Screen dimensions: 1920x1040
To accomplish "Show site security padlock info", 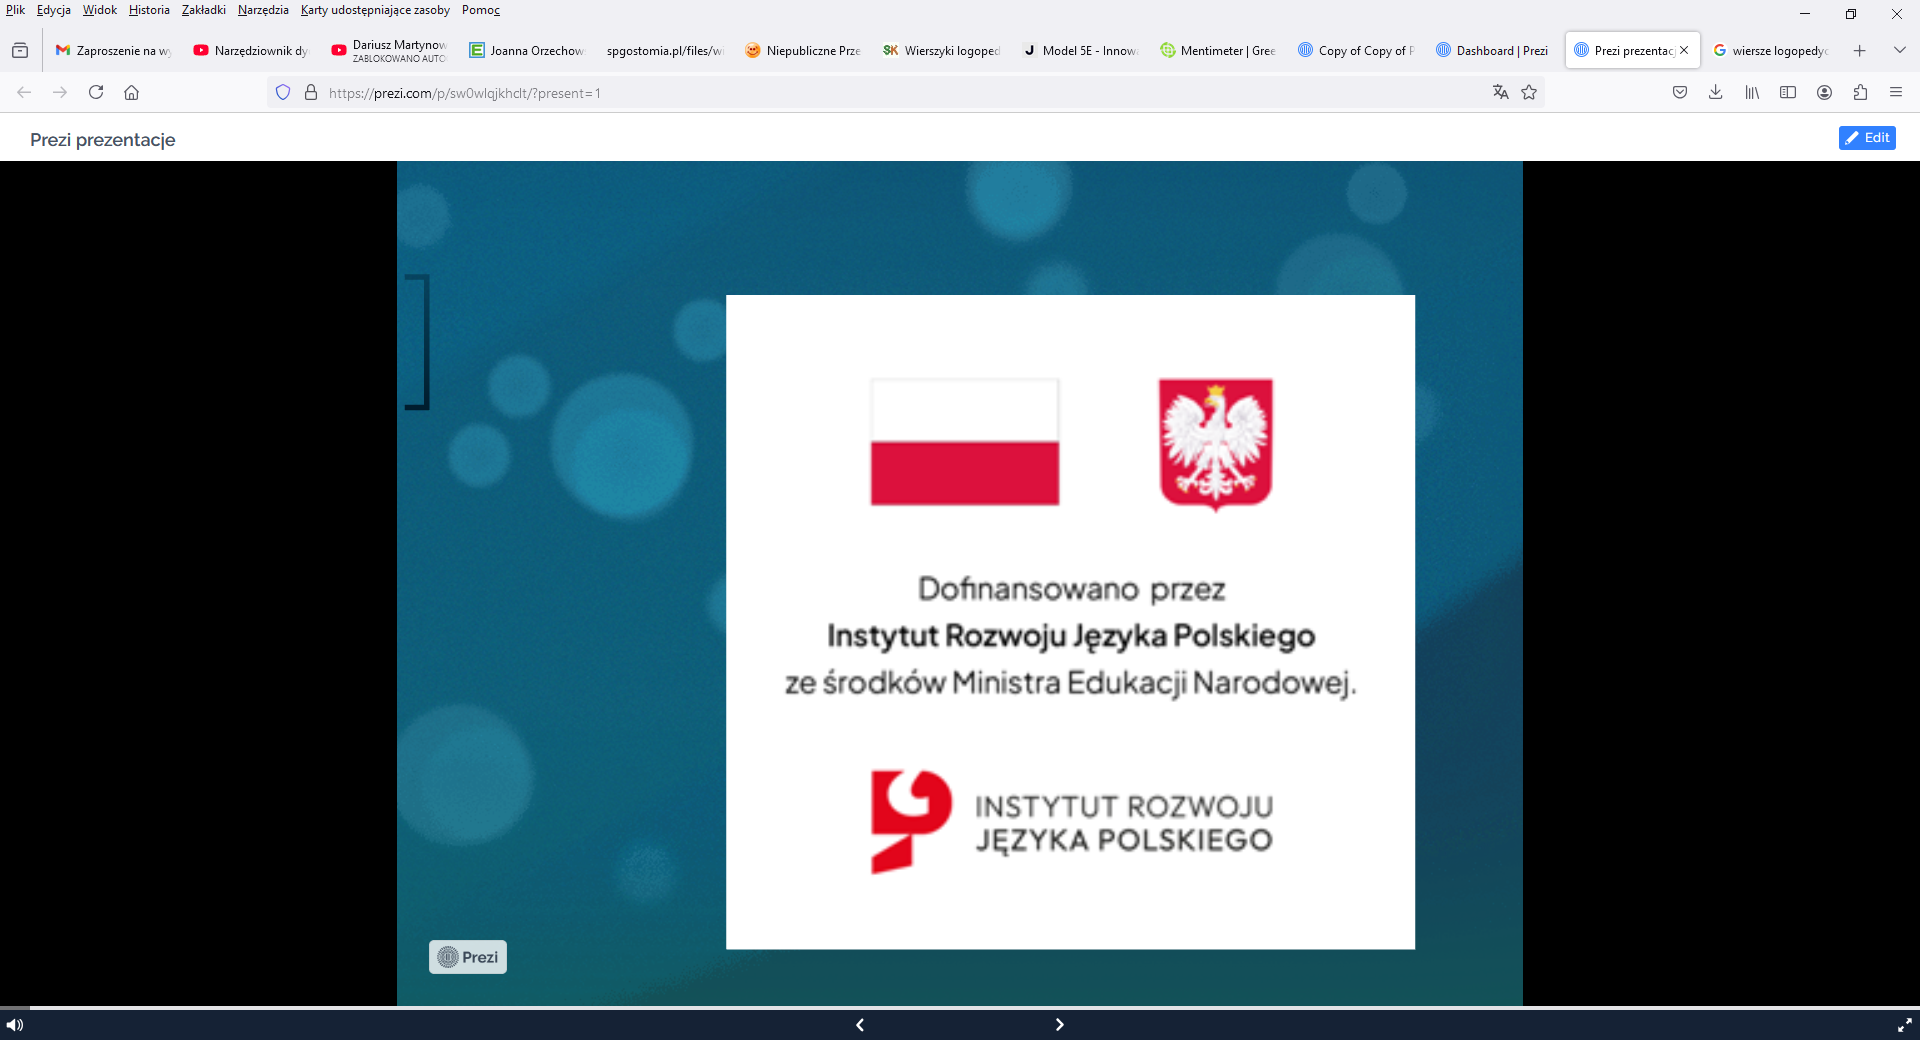I will pyautogui.click(x=311, y=92).
